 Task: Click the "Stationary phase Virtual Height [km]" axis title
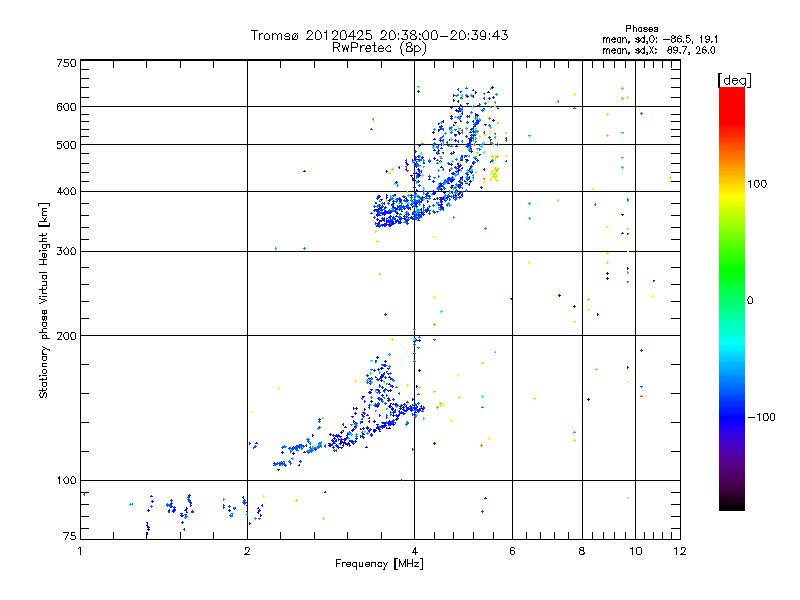tap(44, 300)
